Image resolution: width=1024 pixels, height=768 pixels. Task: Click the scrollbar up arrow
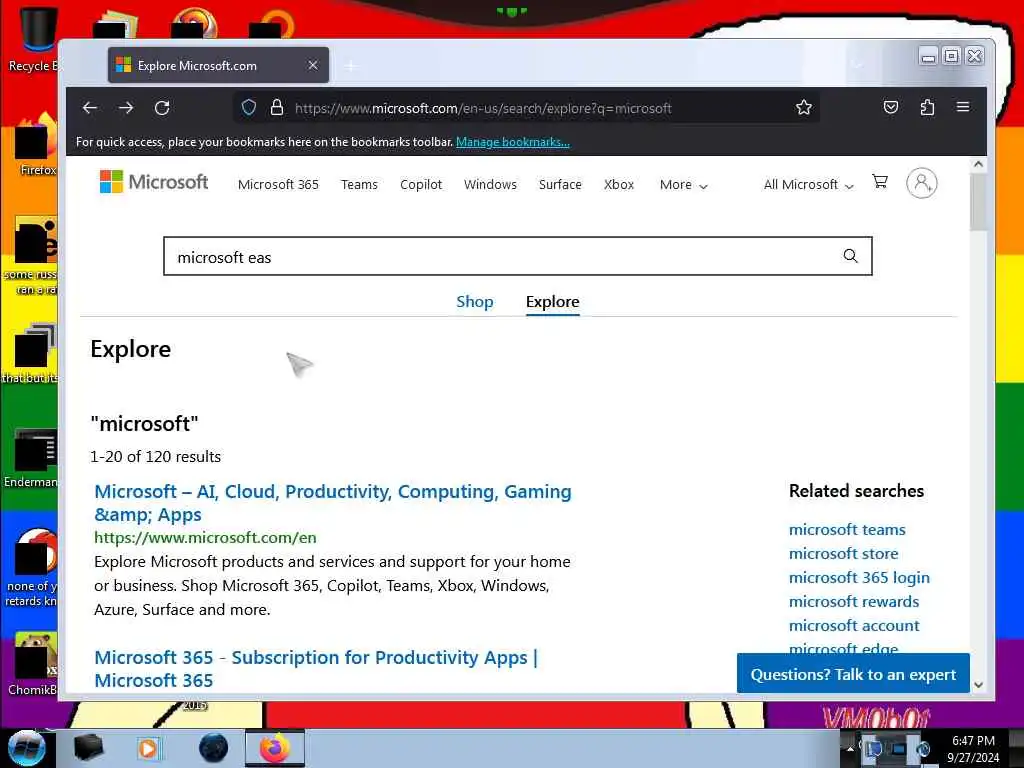click(978, 164)
